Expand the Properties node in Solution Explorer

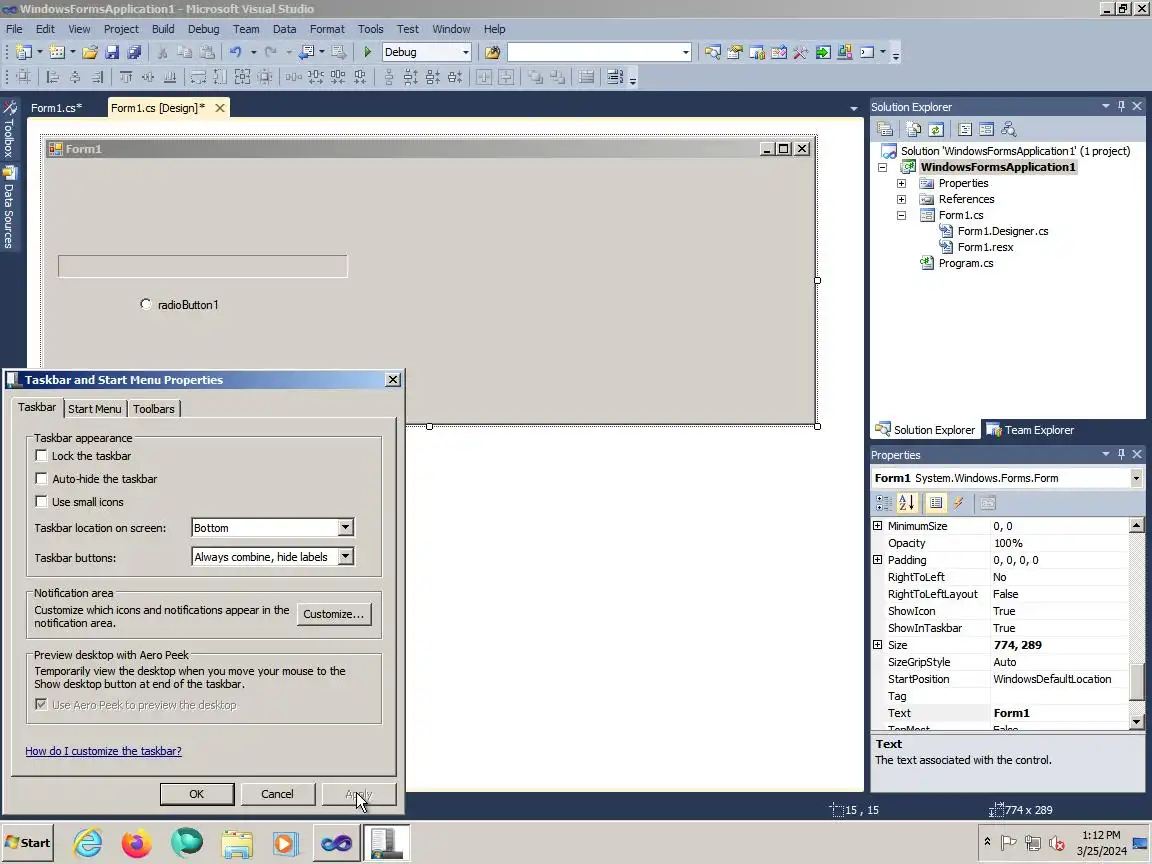pyautogui.click(x=901, y=184)
